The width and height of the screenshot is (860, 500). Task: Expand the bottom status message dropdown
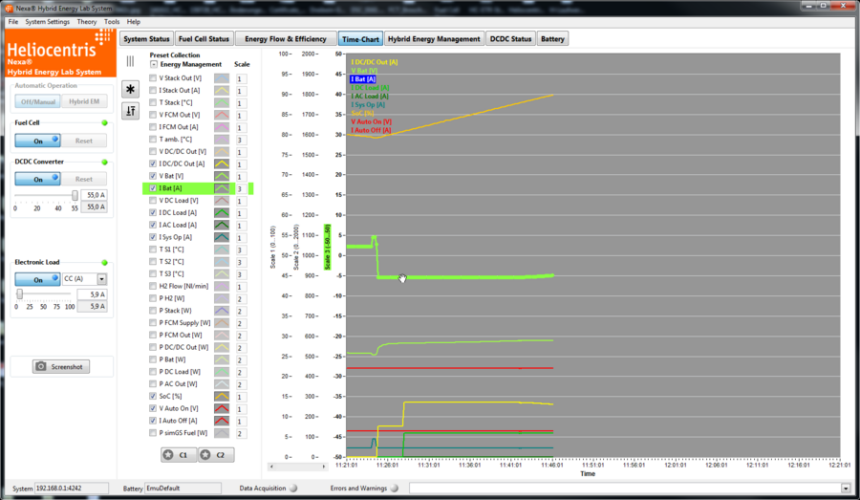848,488
